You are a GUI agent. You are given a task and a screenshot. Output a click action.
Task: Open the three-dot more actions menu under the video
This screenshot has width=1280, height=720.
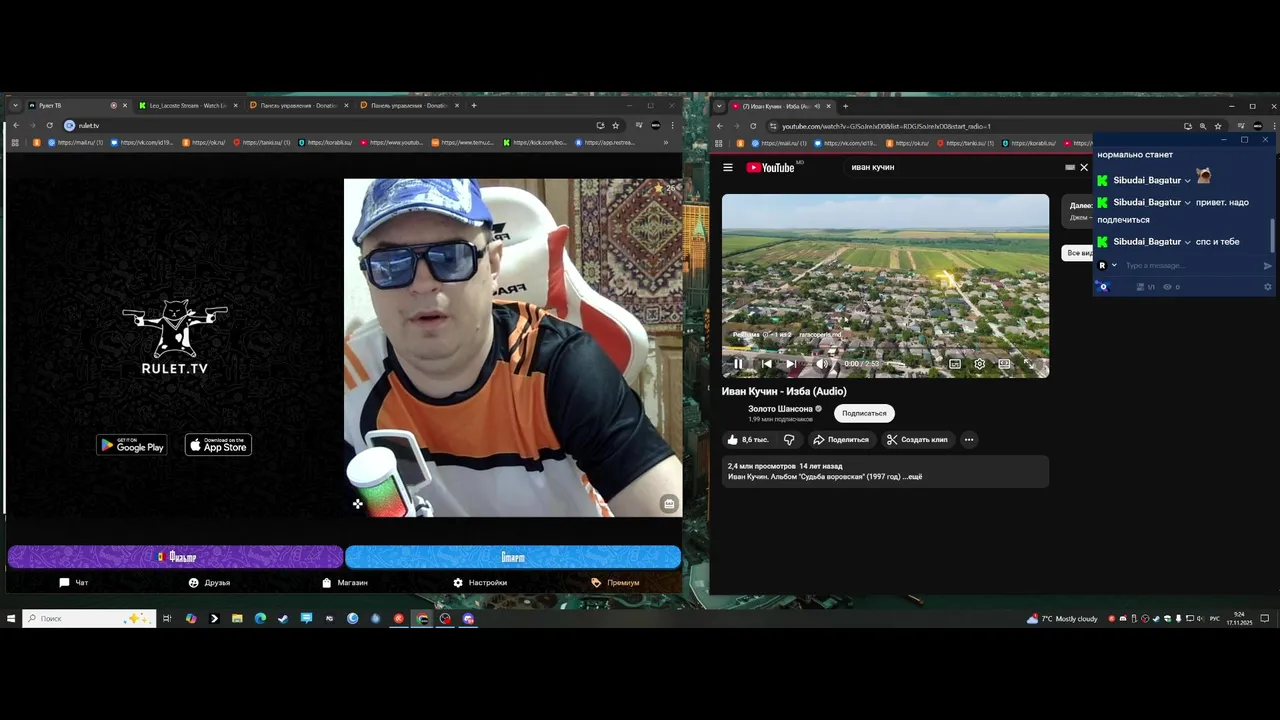tap(968, 440)
